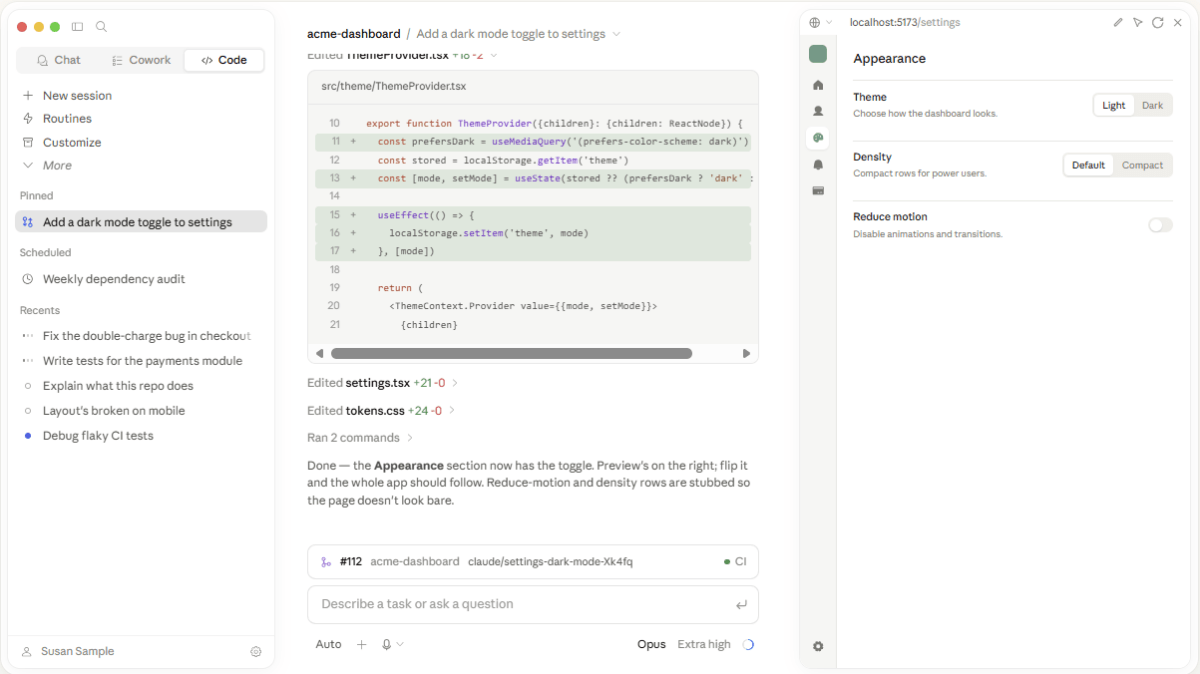The image size is (1200, 674).
Task: Switch to the Chat tab
Action: 58,60
